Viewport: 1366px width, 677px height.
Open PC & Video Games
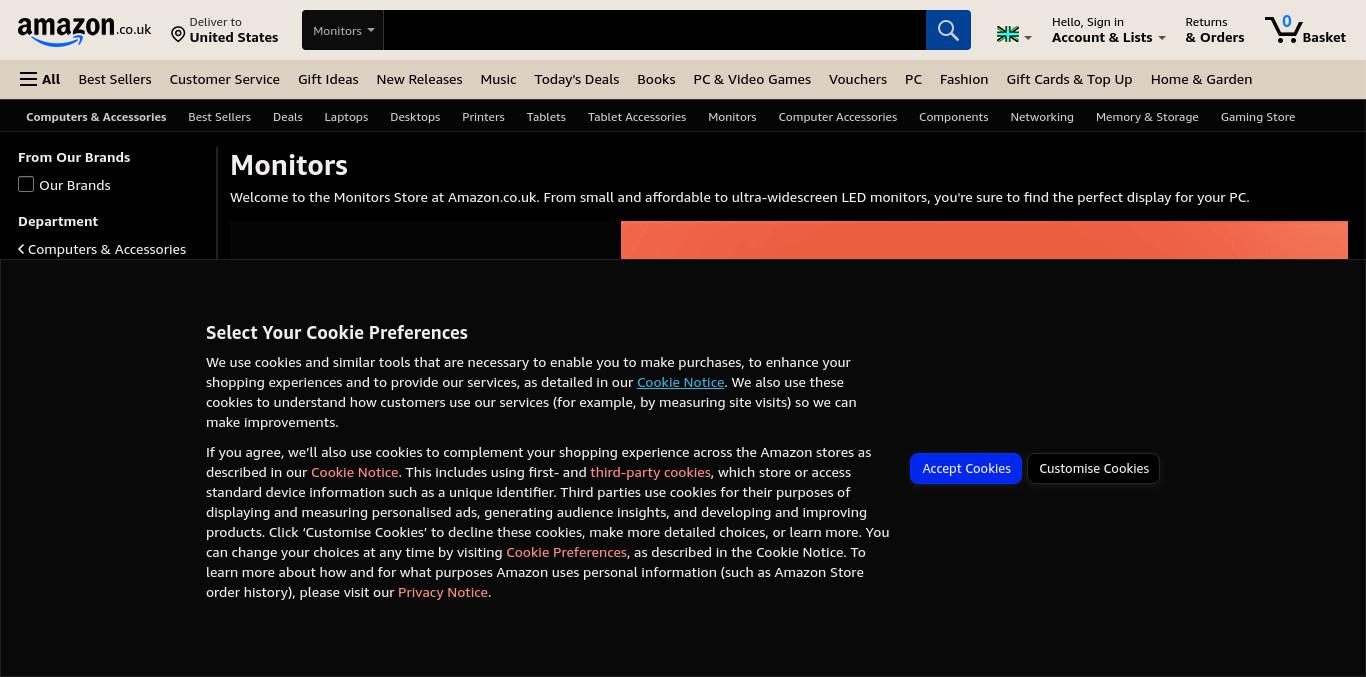(752, 79)
